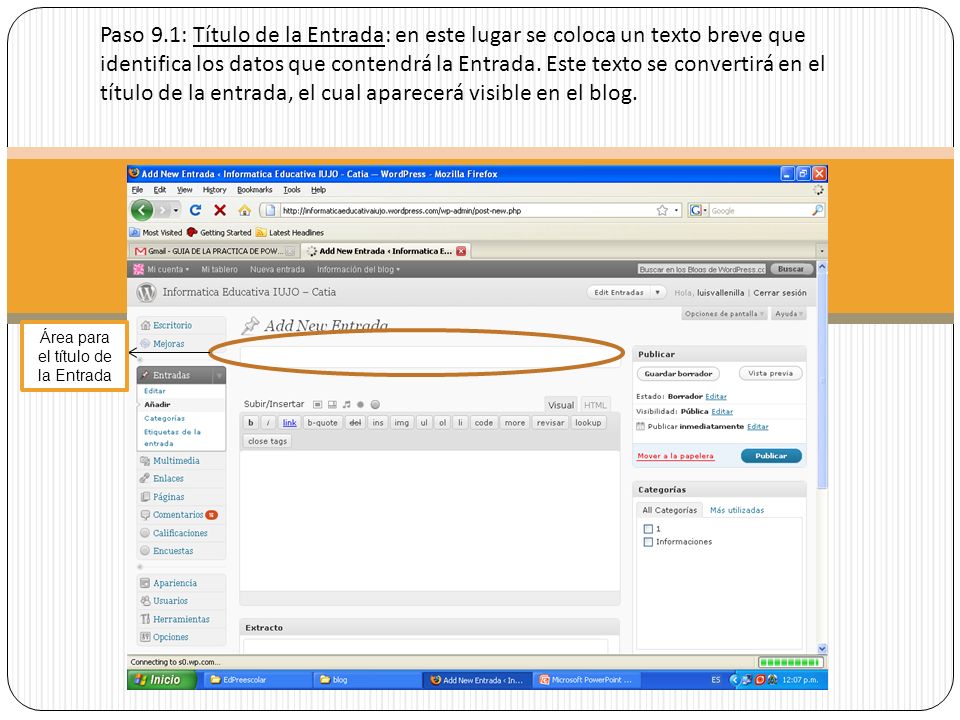Viewport: 960px width, 720px height.
Task: Click the Windows Inicio start button
Action: pyautogui.click(x=162, y=680)
